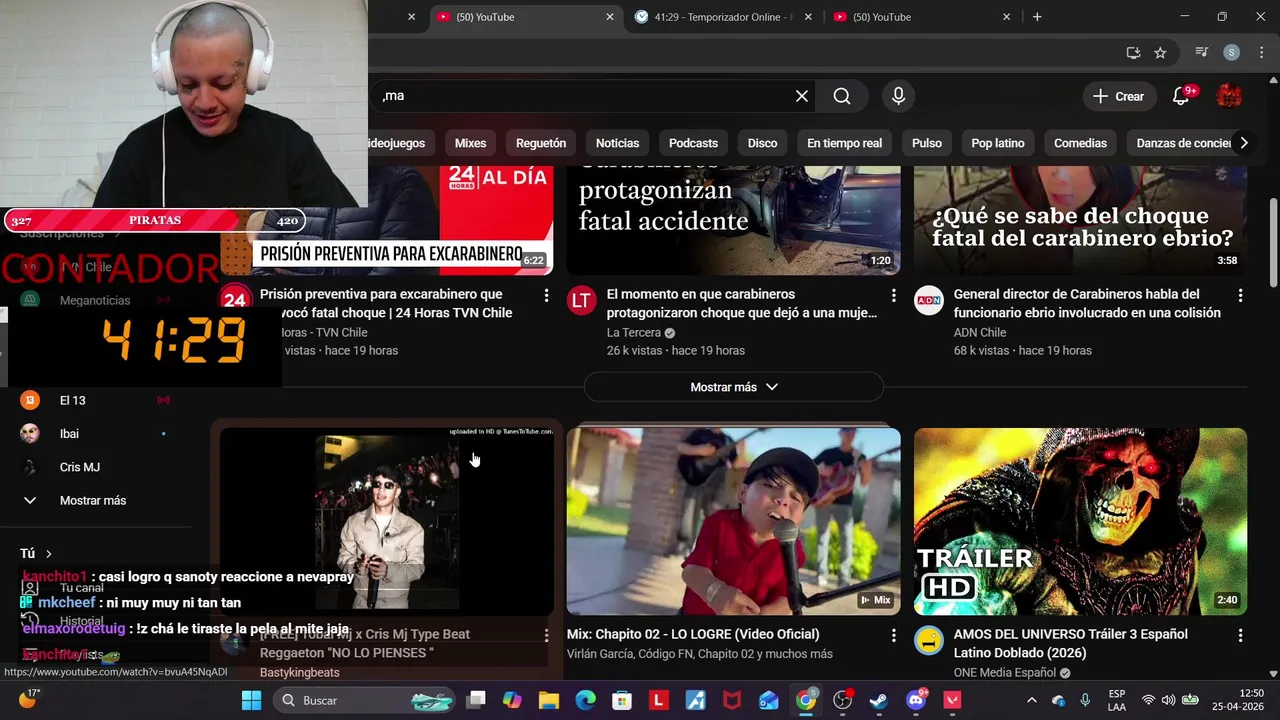This screenshot has width=1280, height=720.
Task: Open File Explorer from taskbar
Action: (549, 700)
